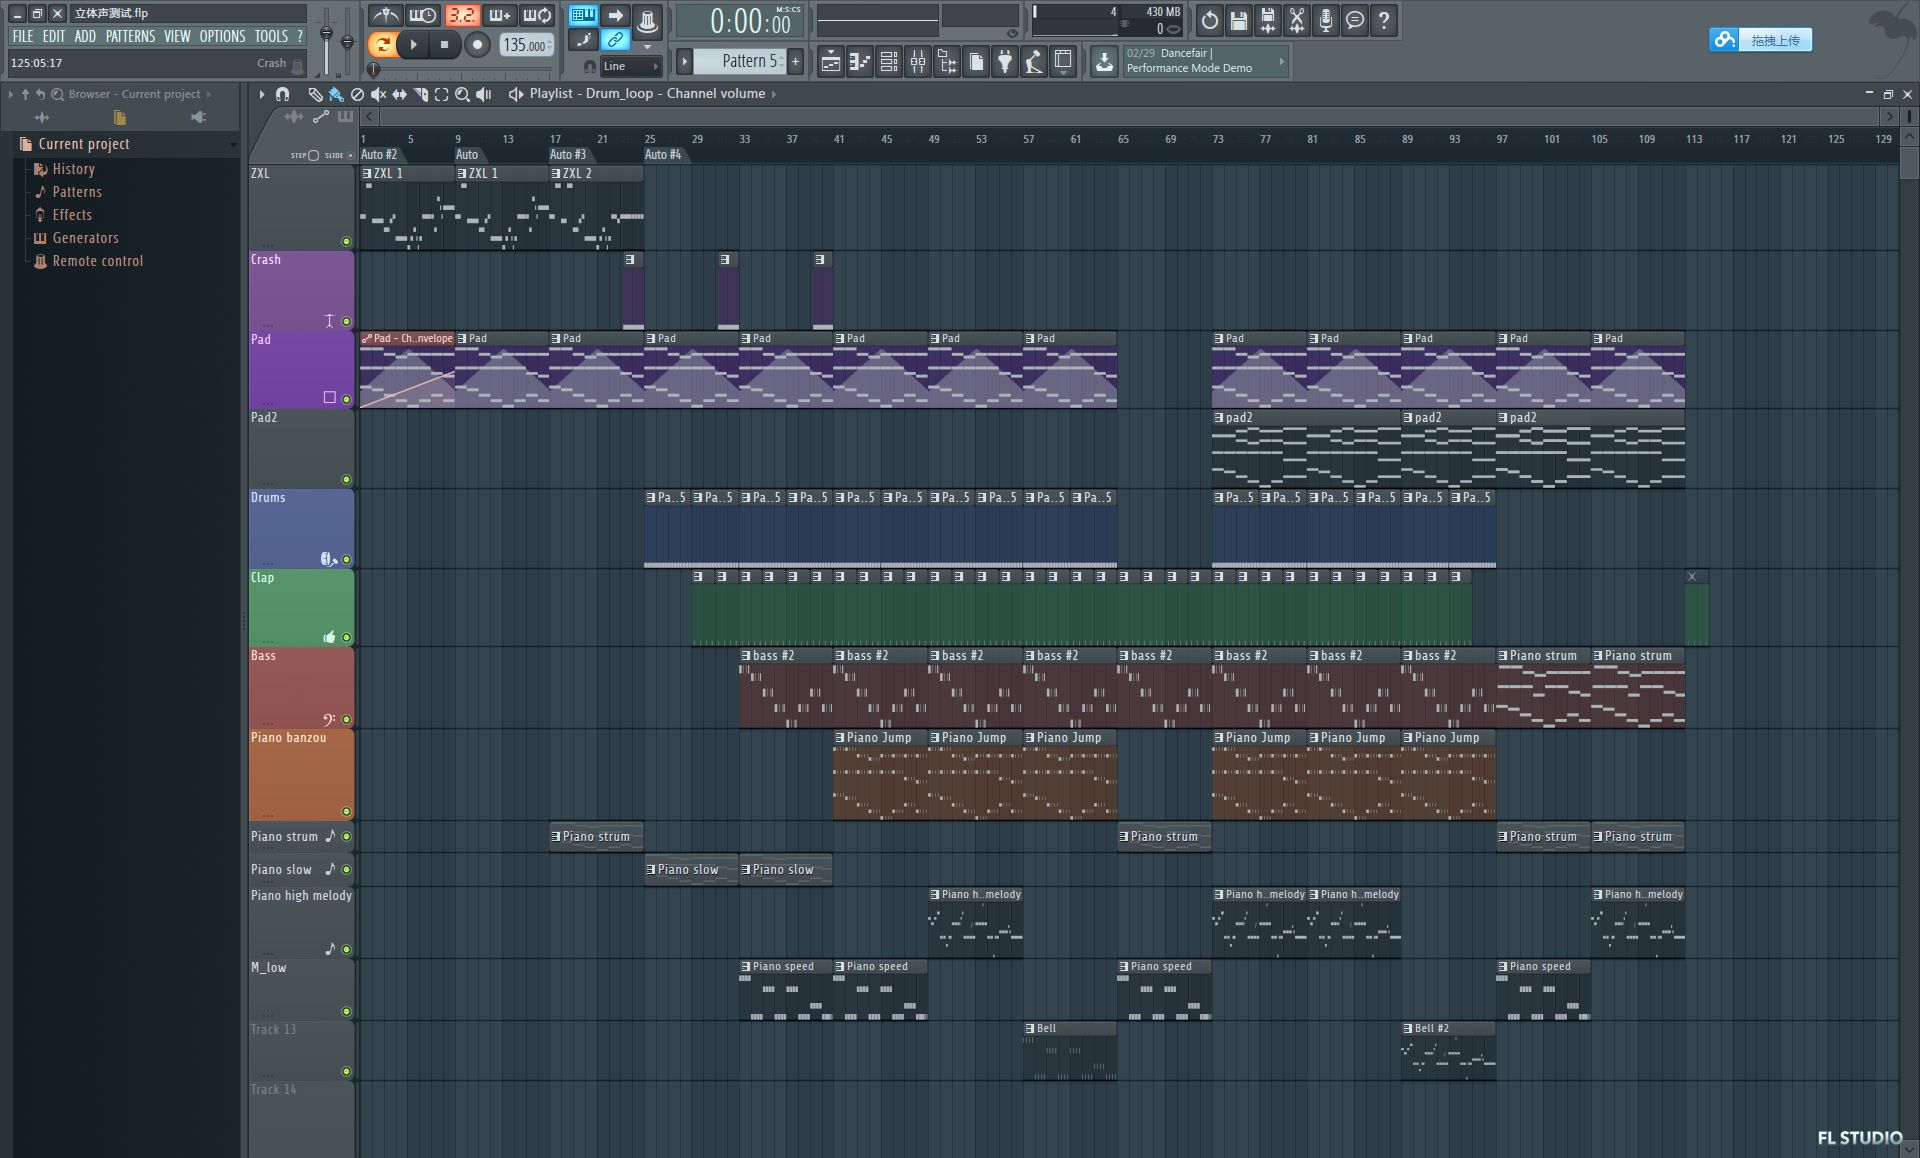Viewport: 1920px width, 1158px height.
Task: Click the 135.000 tempo field
Action: (x=526, y=45)
